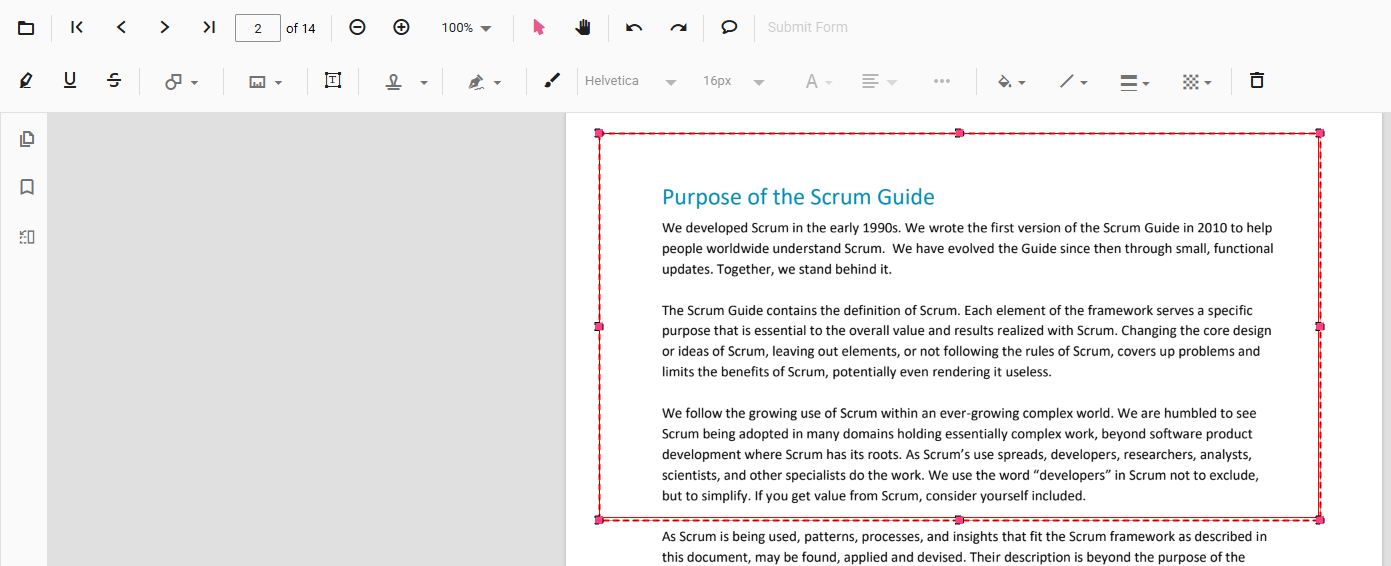The image size is (1391, 566).
Task: Enable the text selection cursor tool
Action: (539, 28)
